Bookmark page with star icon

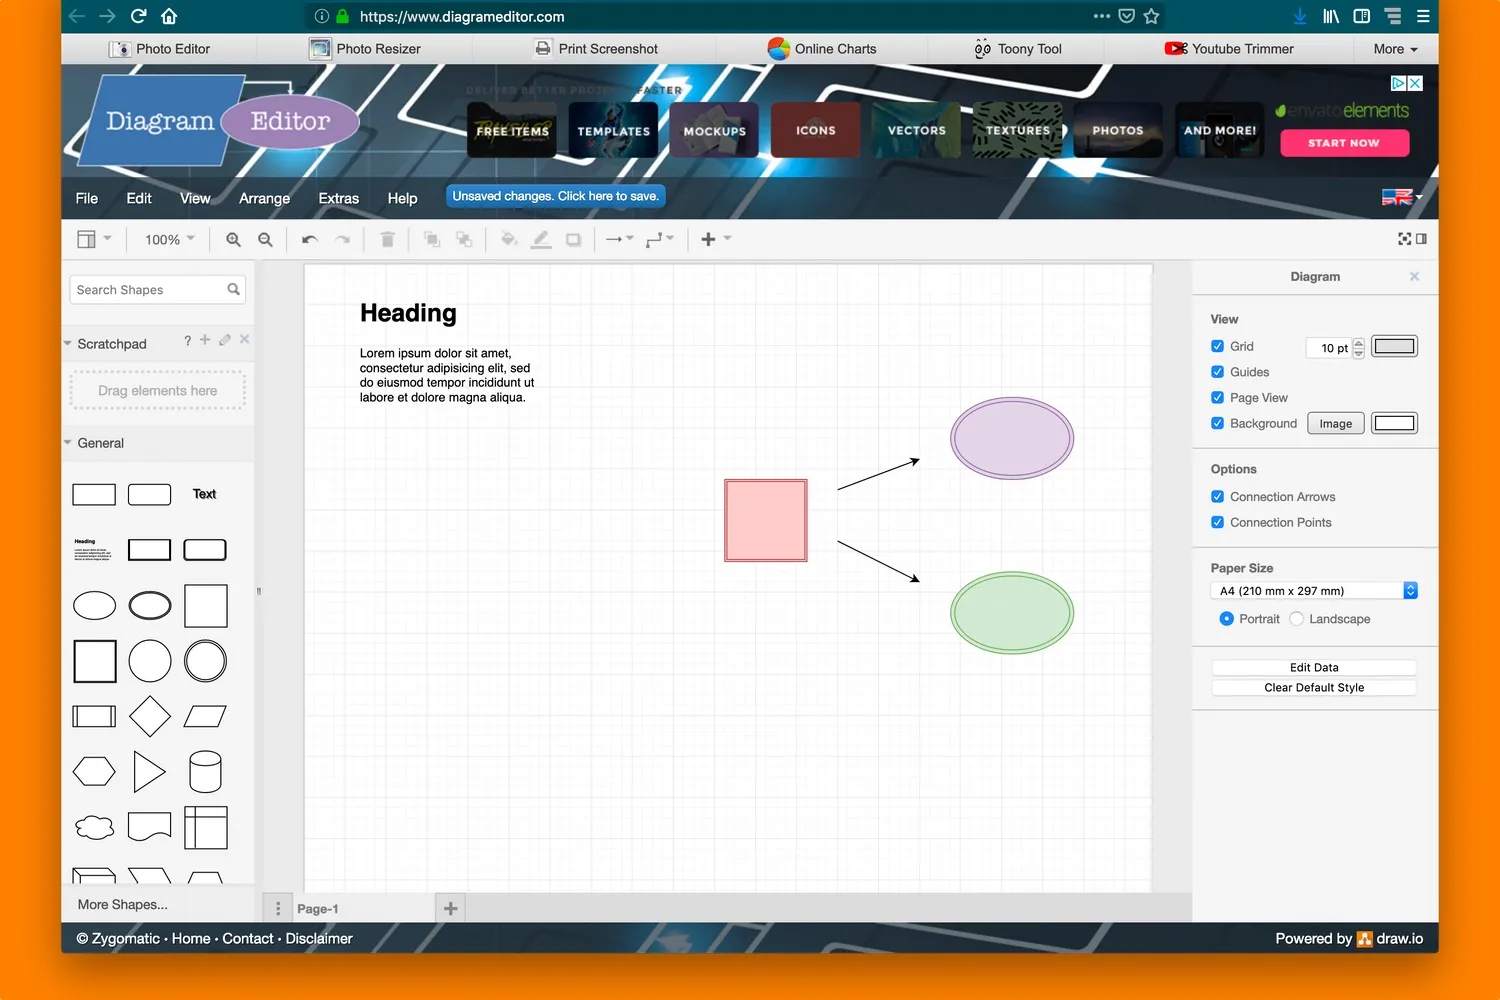1151,16
